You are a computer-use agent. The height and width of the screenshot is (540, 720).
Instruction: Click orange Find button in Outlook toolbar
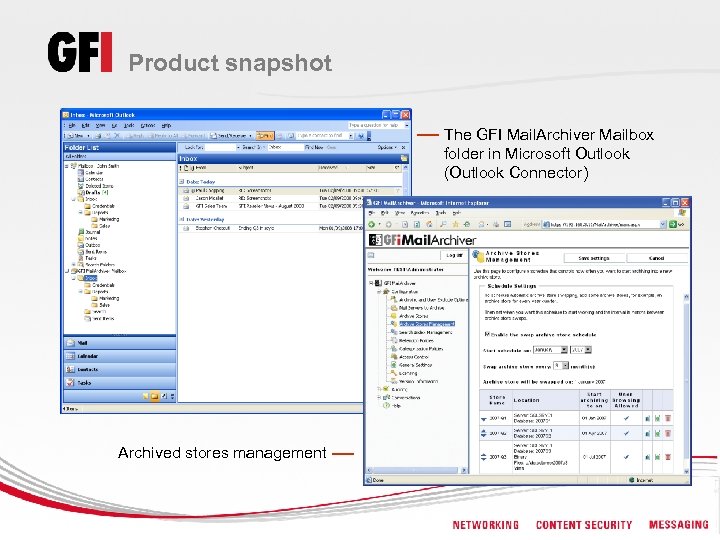pyautogui.click(x=264, y=136)
